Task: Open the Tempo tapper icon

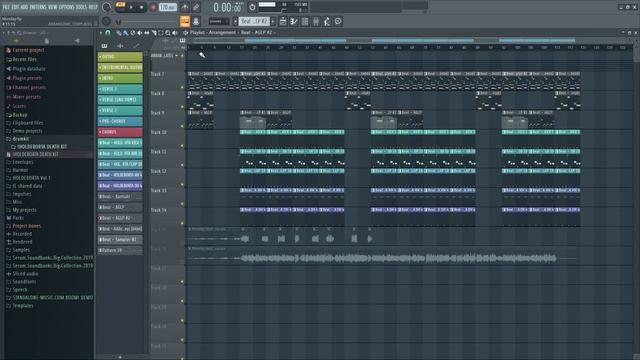Action: click(338, 21)
